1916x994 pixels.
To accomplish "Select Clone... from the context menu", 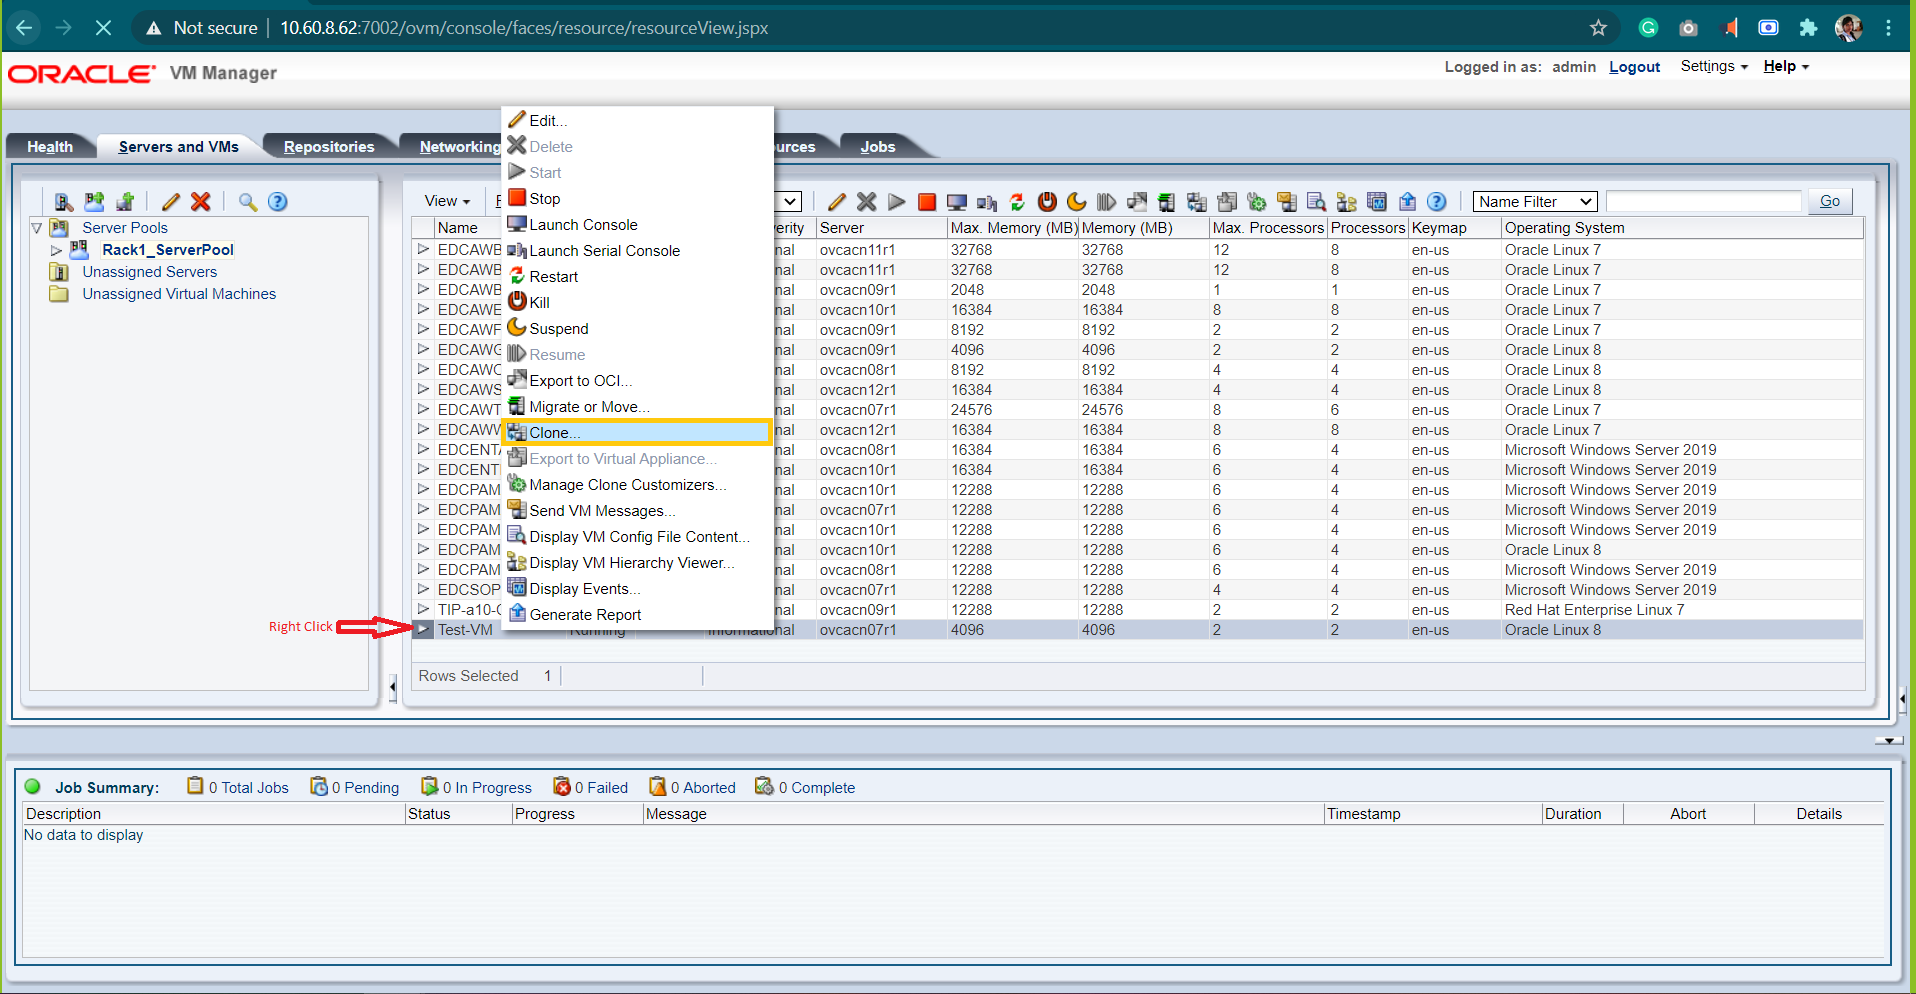I will 555,433.
